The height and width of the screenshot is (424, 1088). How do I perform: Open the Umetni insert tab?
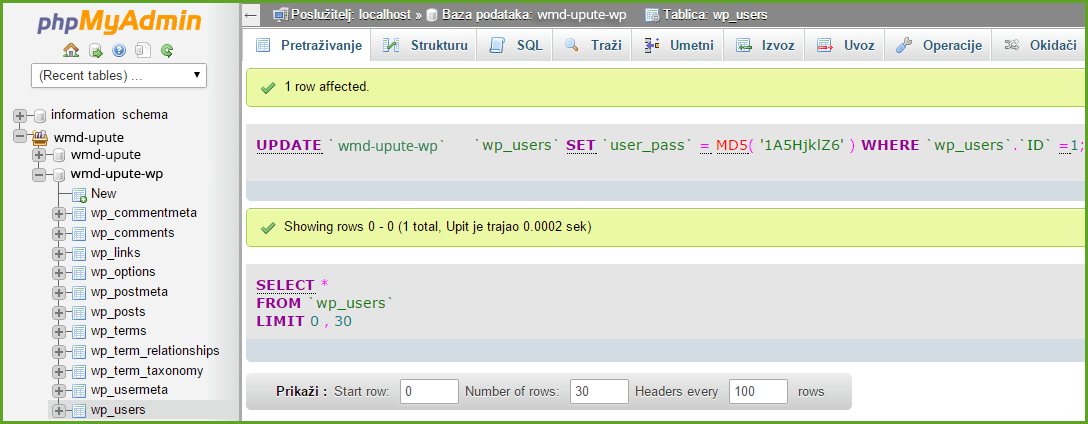[678, 46]
